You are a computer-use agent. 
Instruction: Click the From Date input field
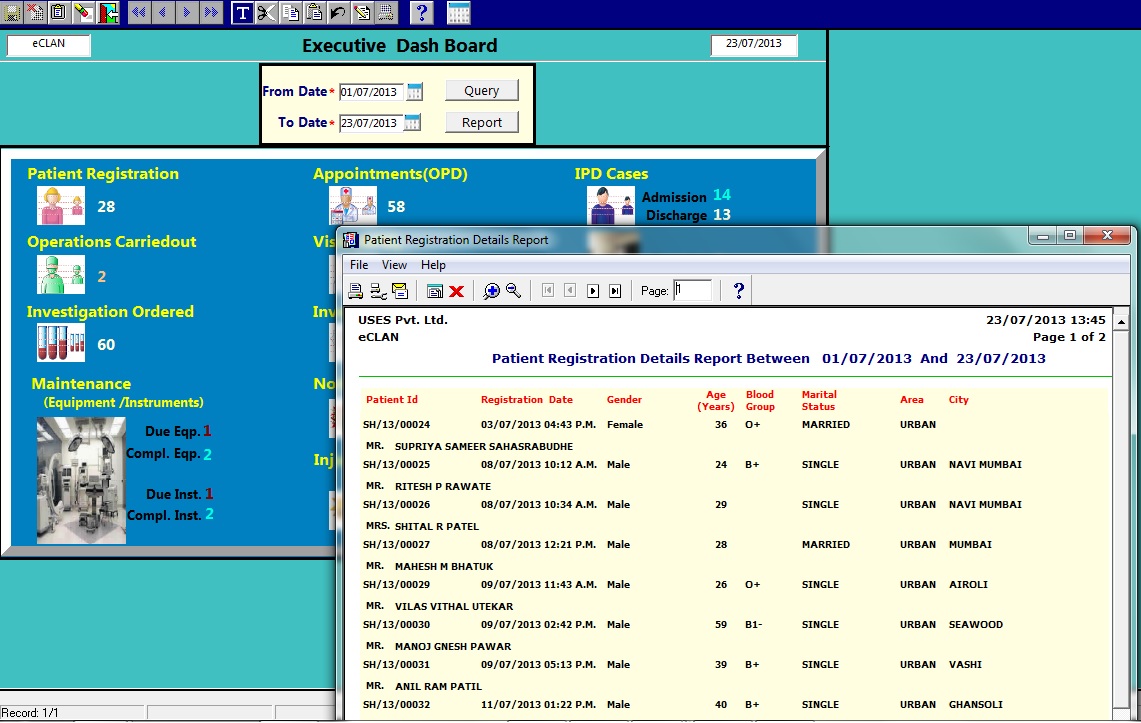coord(371,92)
